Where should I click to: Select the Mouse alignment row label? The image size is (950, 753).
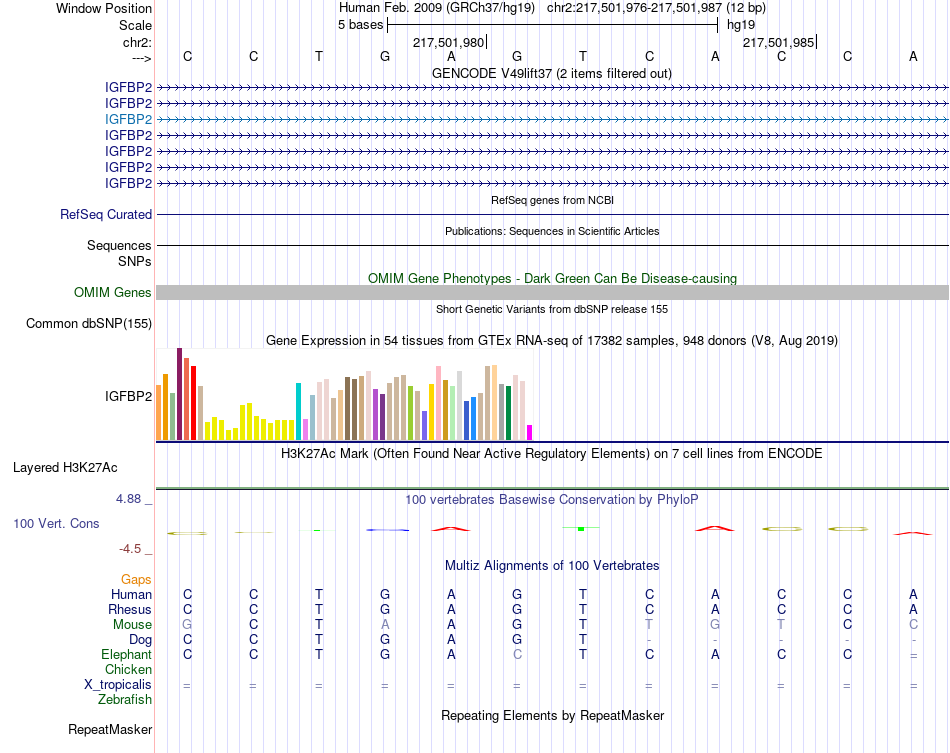(x=132, y=625)
